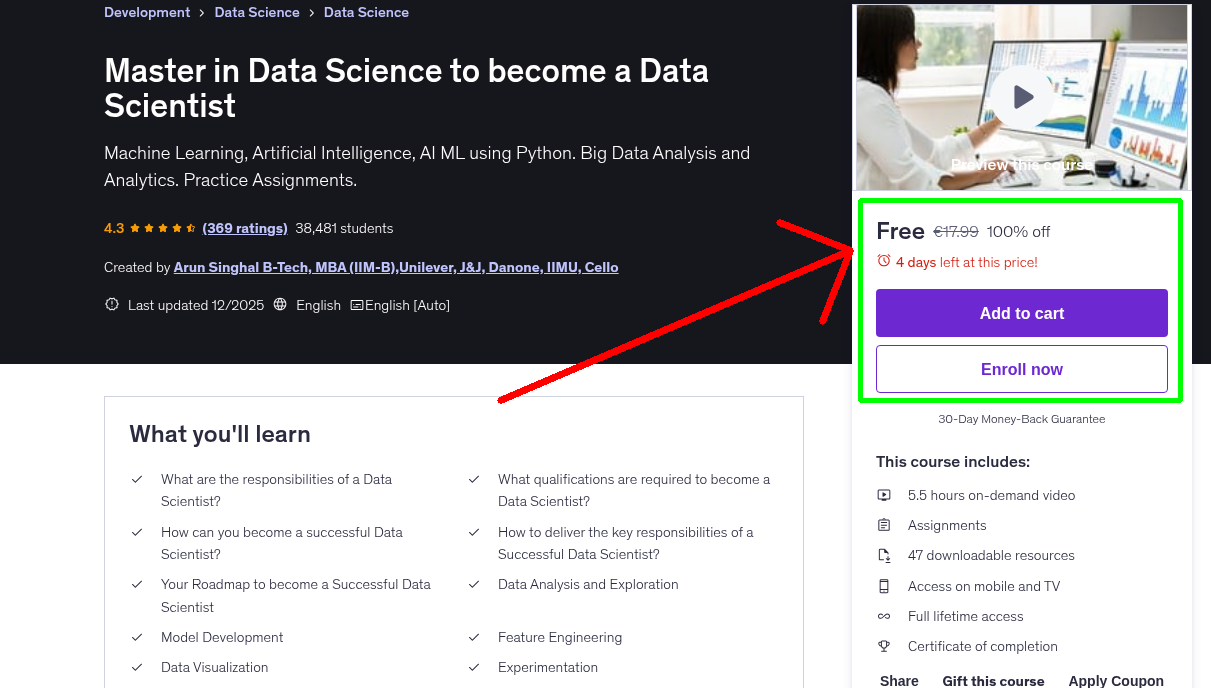
Task: Click the Enroll now button
Action: [1021, 369]
